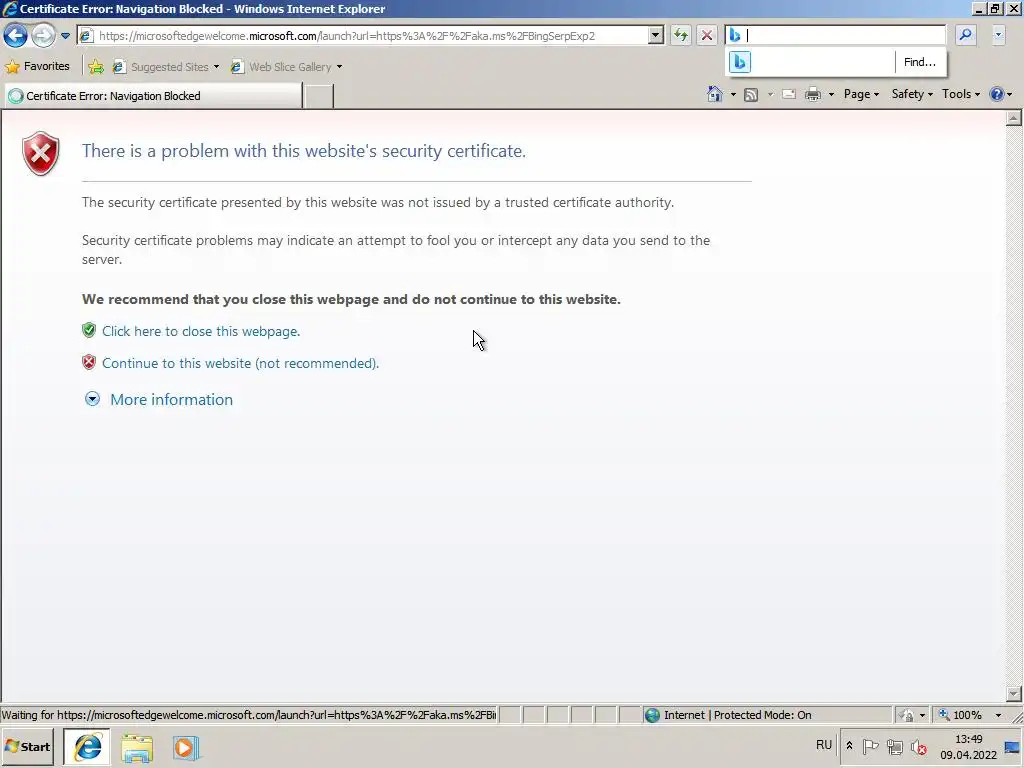
Task: Click Continue to this website (not recommended)
Action: pyautogui.click(x=240, y=363)
